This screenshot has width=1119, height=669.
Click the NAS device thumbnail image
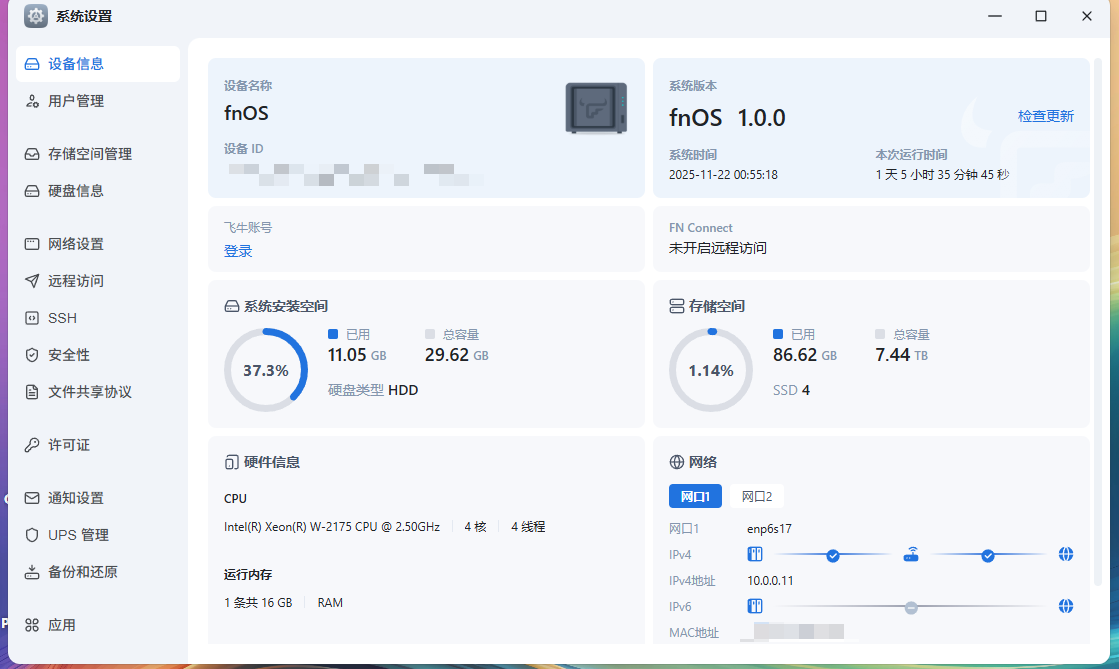click(596, 108)
